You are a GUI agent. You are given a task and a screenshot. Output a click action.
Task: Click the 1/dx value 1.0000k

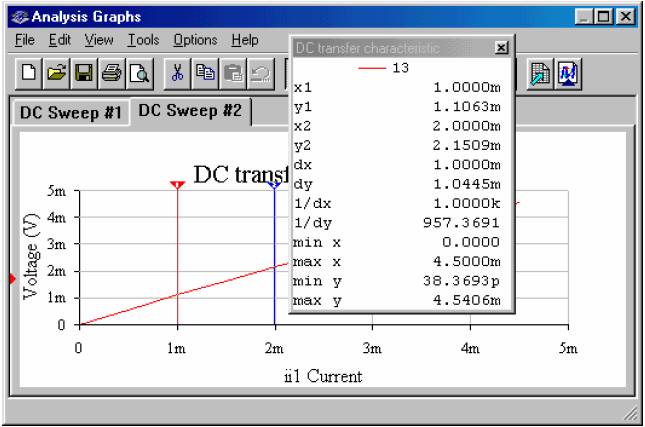[467, 204]
